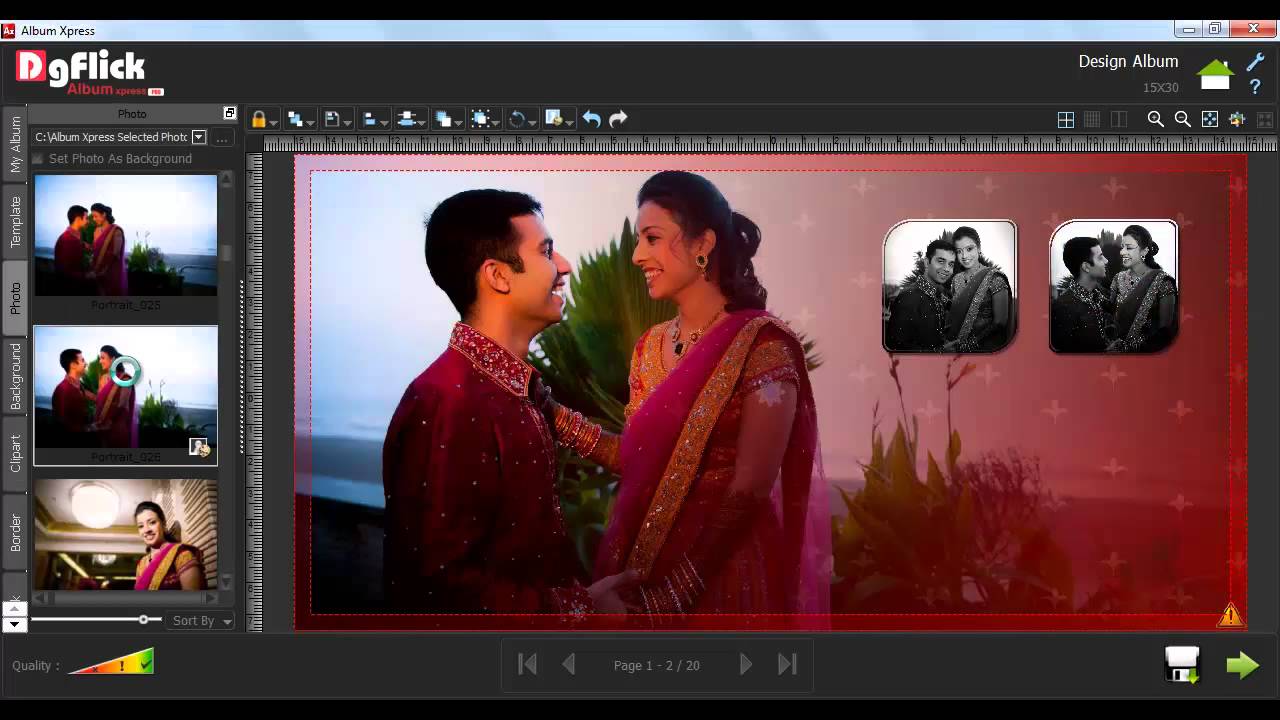Open the align dropdown arrow
The image size is (1280, 720).
pos(384,122)
